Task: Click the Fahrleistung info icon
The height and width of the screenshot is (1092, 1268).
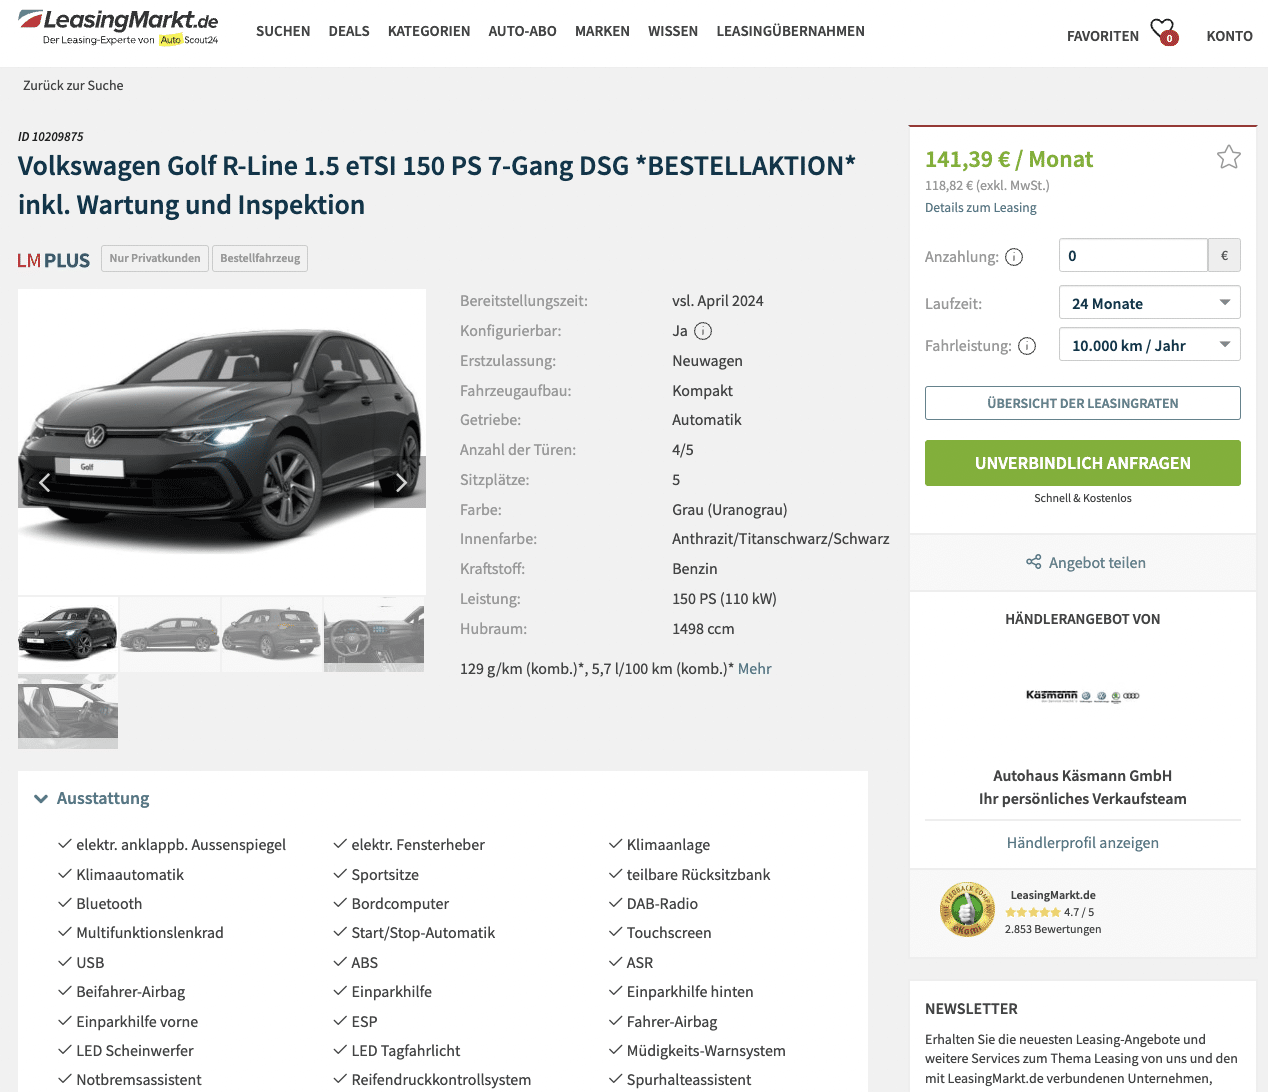Action: click(1027, 346)
